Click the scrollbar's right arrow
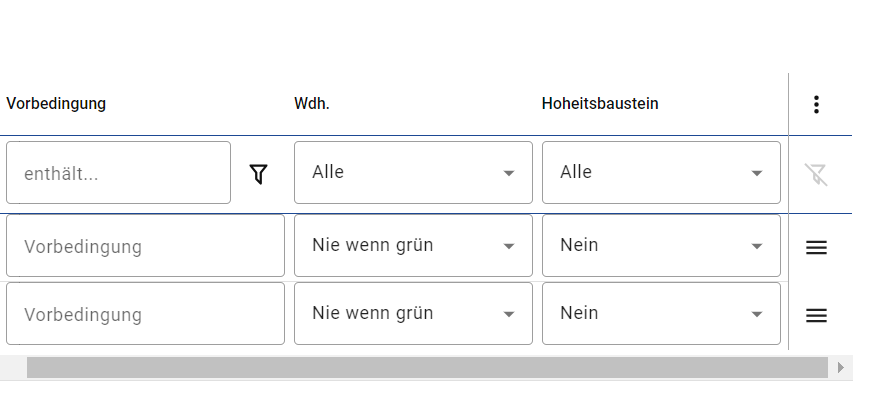This screenshot has height=403, width=879. 840,367
